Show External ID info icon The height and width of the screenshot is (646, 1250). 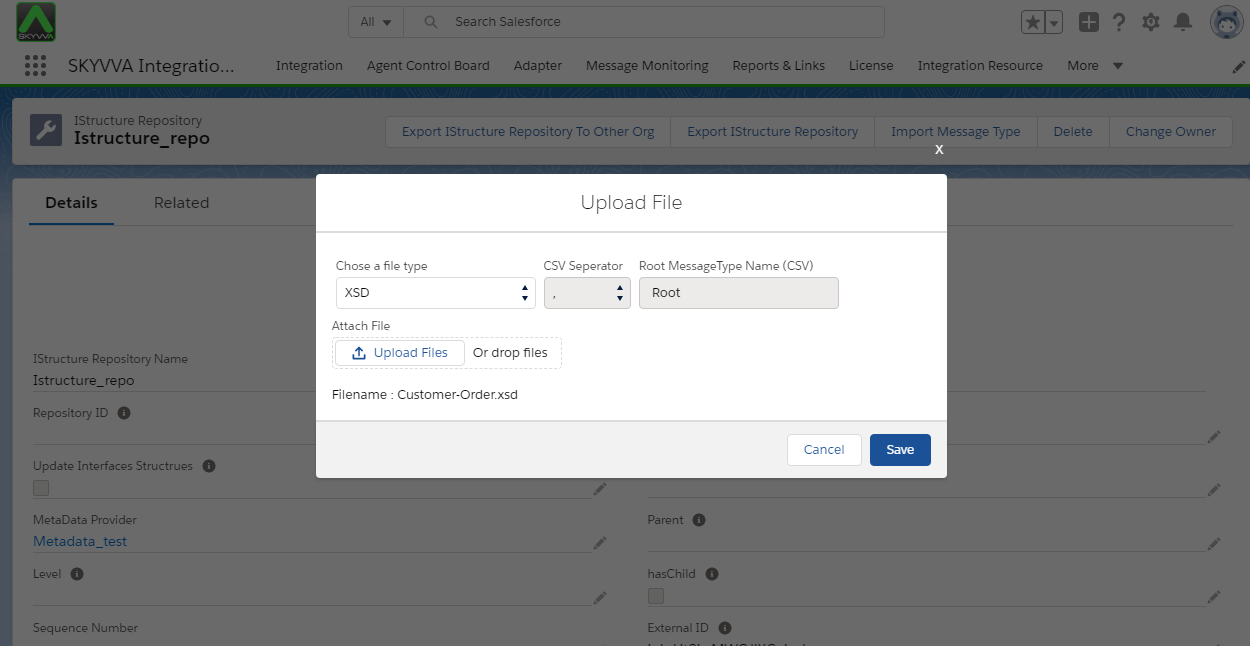[725, 628]
